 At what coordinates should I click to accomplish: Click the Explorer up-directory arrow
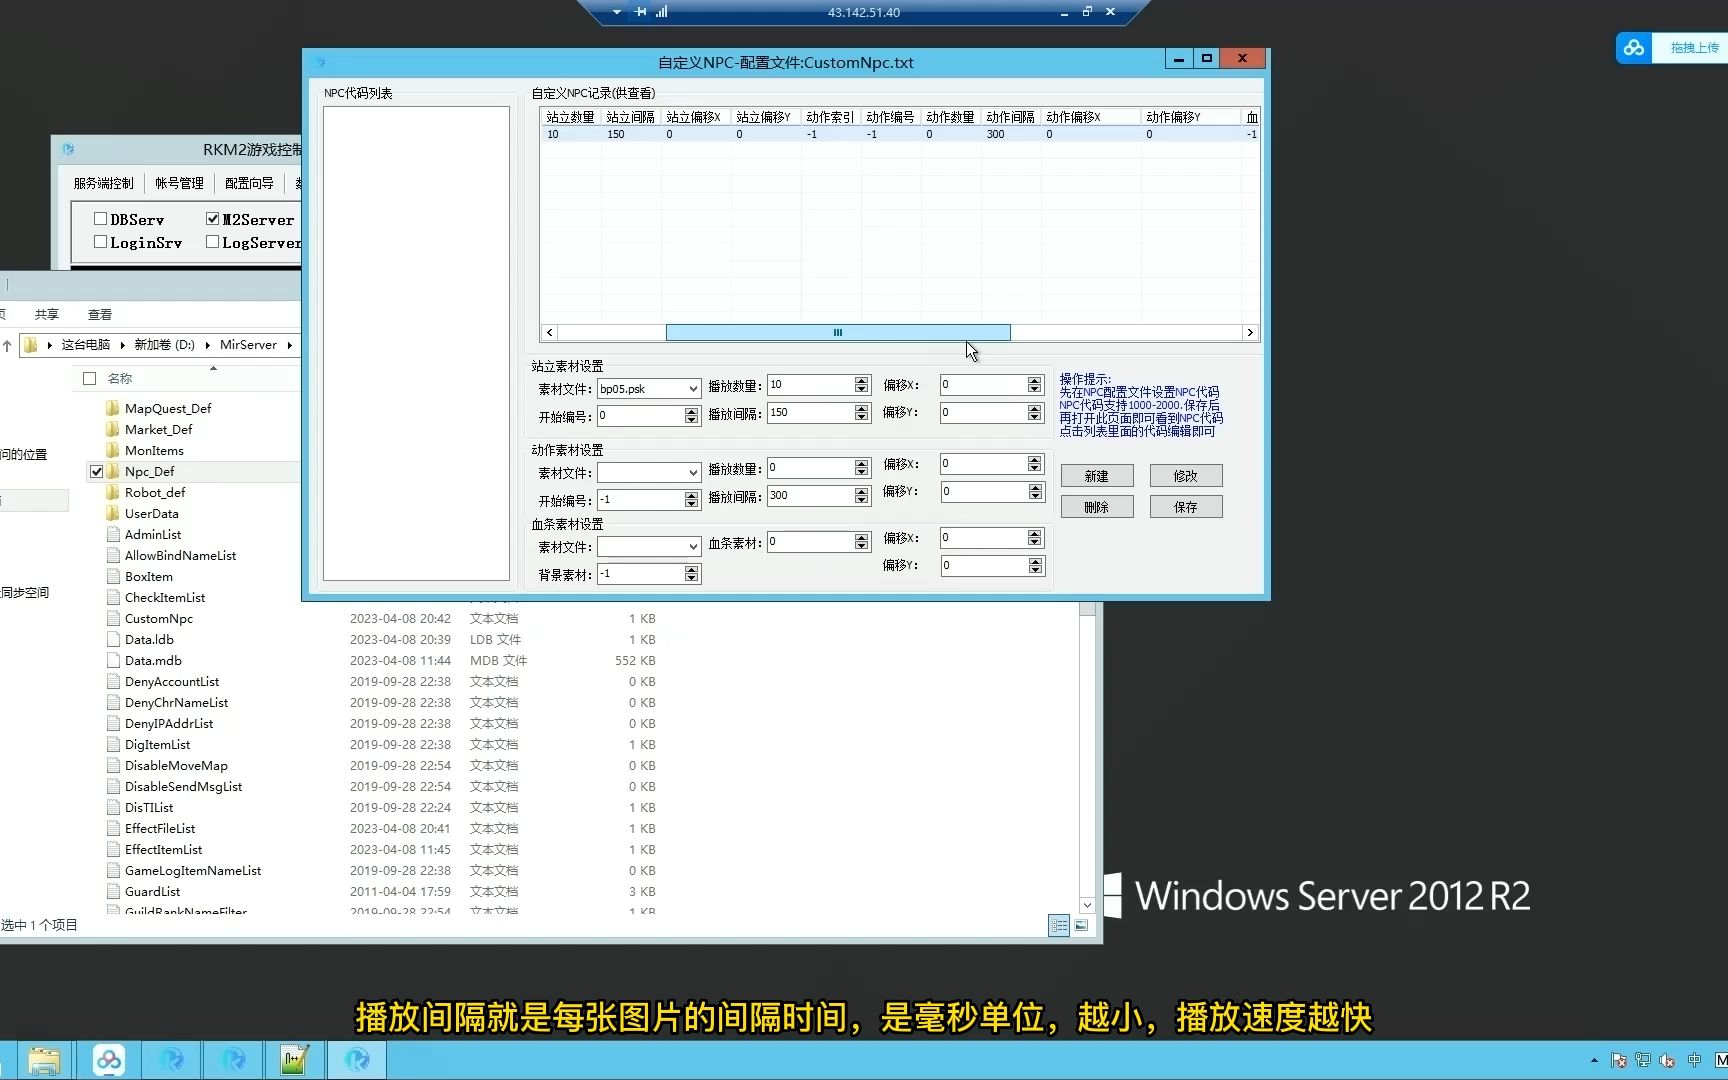pos(7,345)
